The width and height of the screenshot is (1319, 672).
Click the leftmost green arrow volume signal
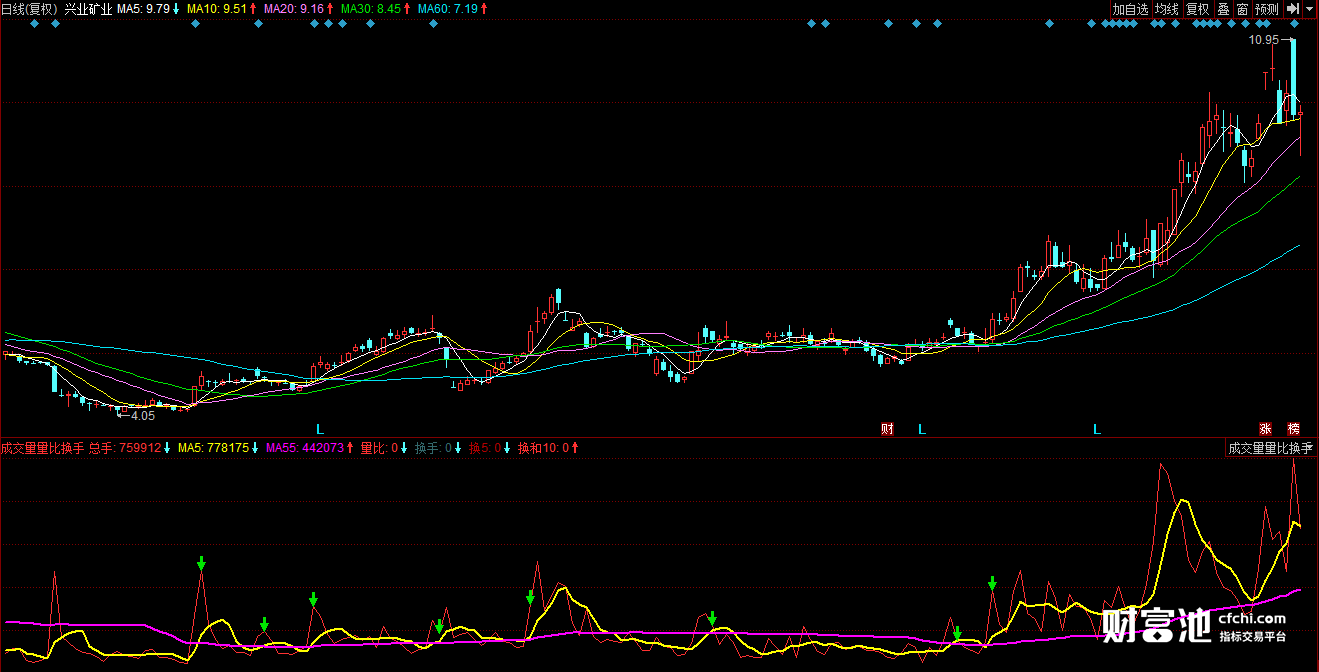pyautogui.click(x=201, y=563)
